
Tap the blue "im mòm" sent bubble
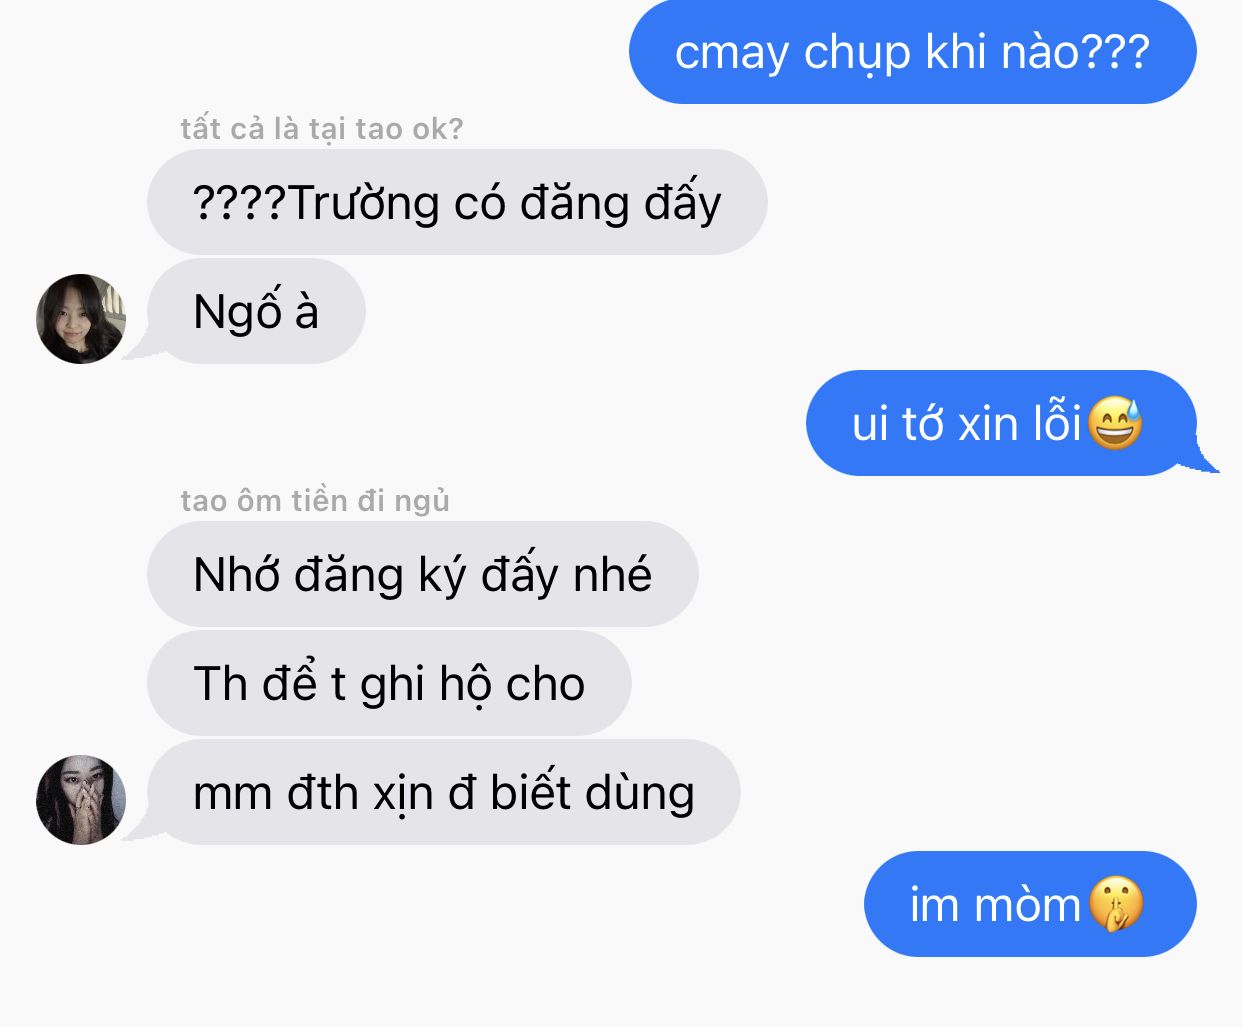coord(1030,904)
